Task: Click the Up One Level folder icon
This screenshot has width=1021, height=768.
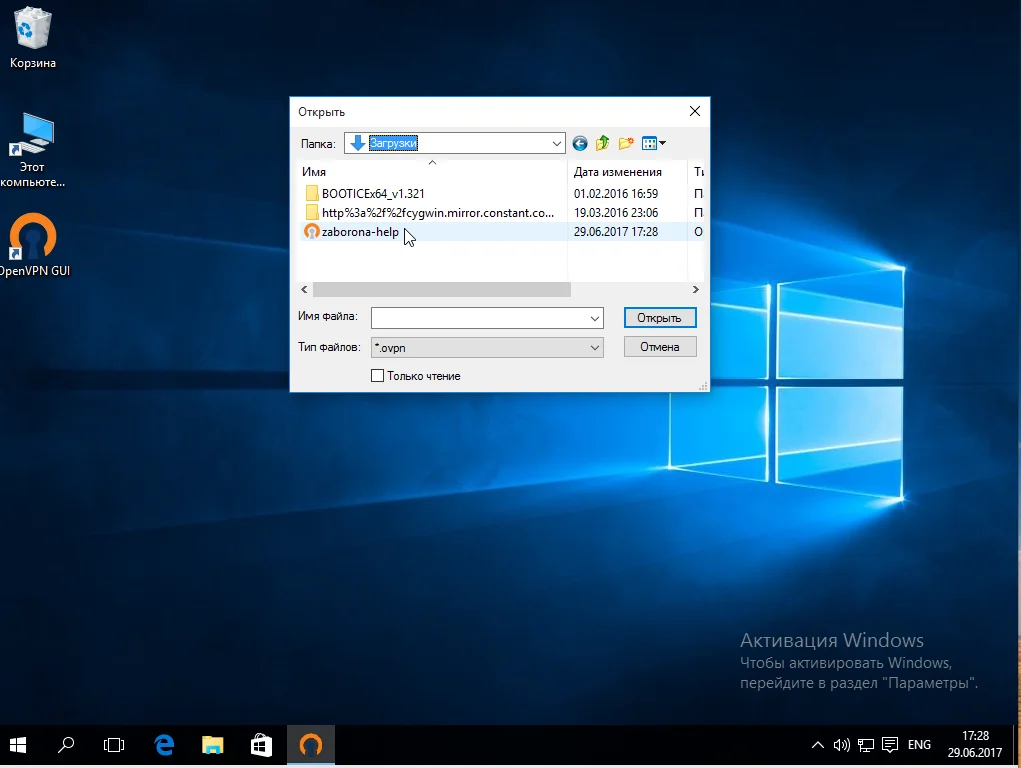Action: click(603, 143)
